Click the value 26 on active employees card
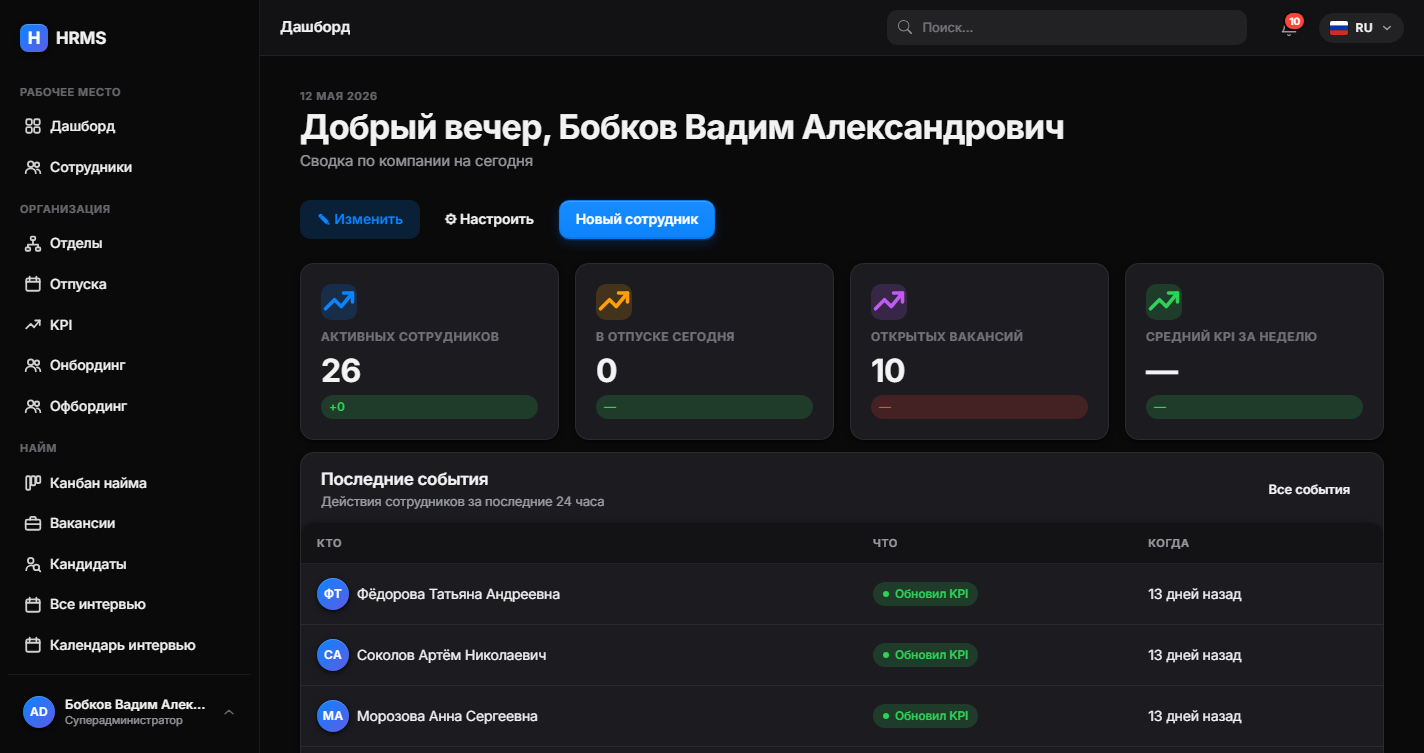 point(341,371)
